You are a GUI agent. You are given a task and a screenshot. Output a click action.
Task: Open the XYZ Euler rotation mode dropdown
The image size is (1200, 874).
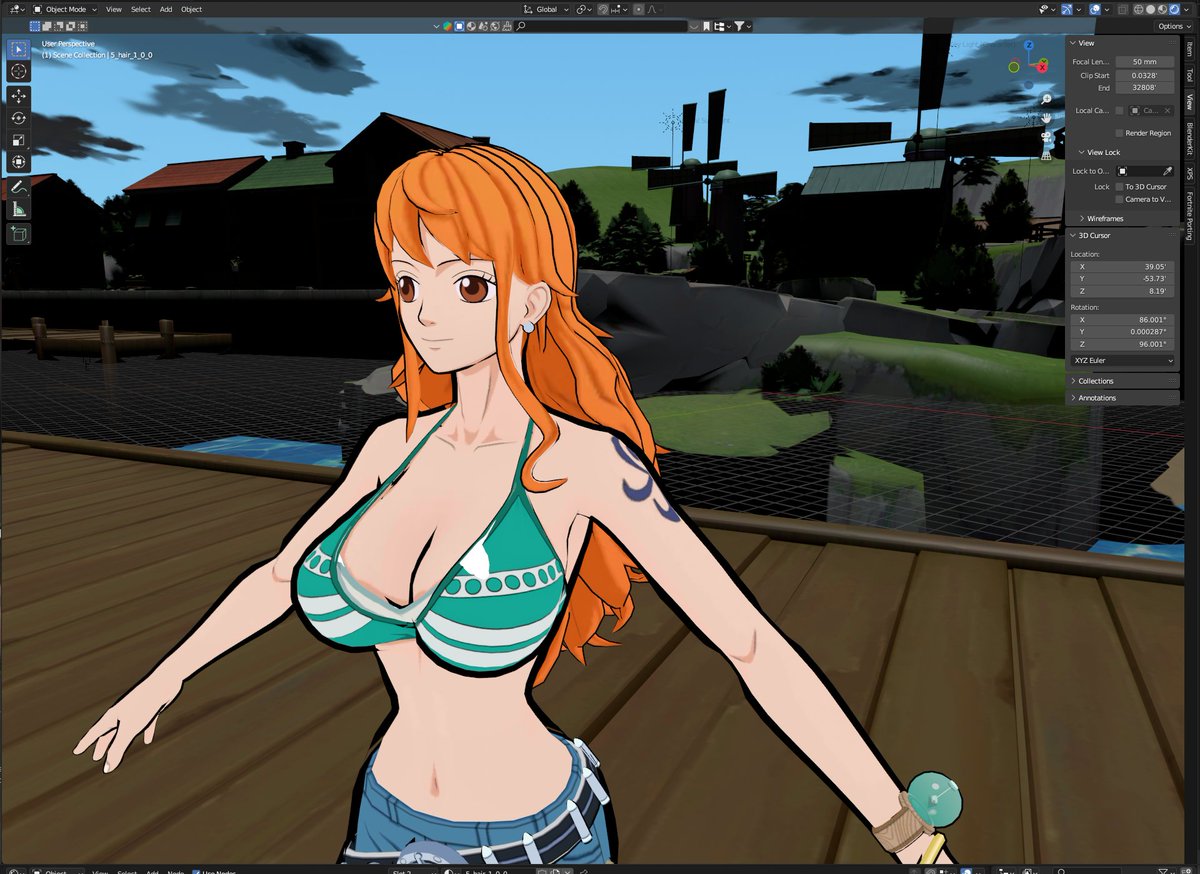coord(1123,360)
